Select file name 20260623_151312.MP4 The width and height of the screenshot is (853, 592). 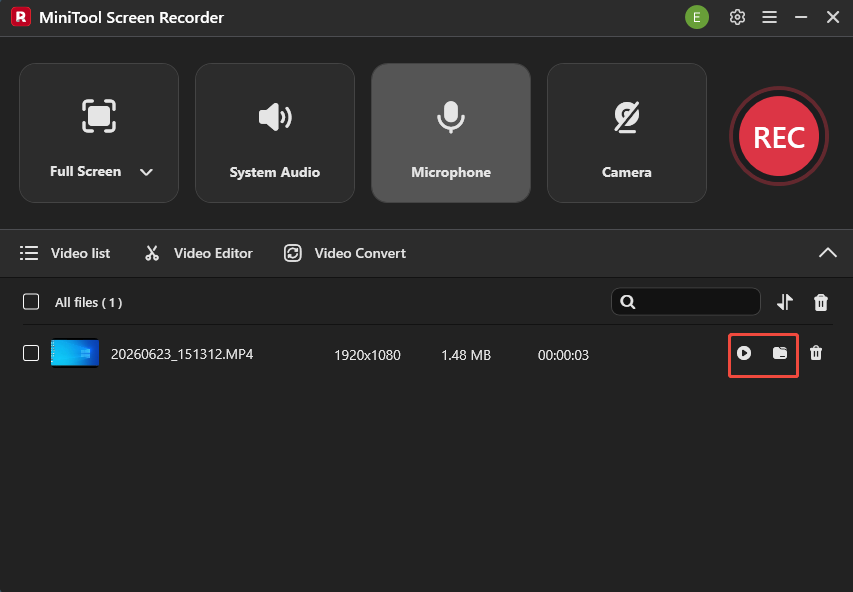182,354
